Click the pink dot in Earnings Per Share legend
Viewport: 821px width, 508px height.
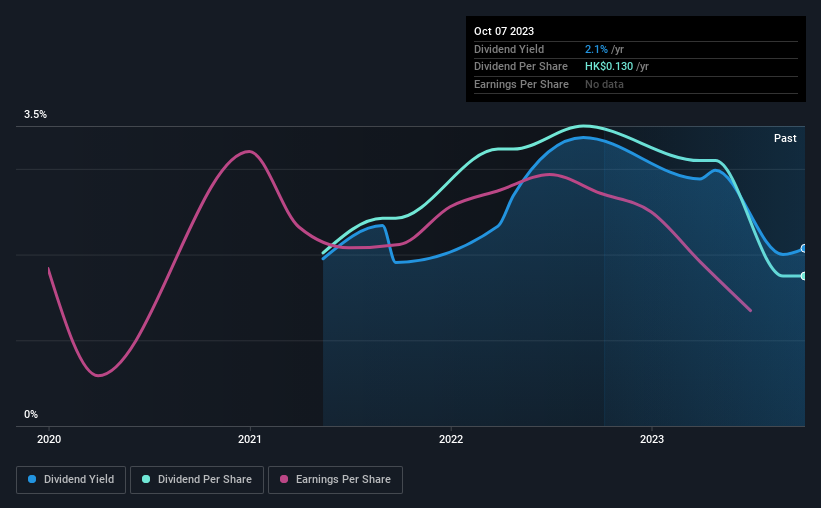pyautogui.click(x=284, y=479)
